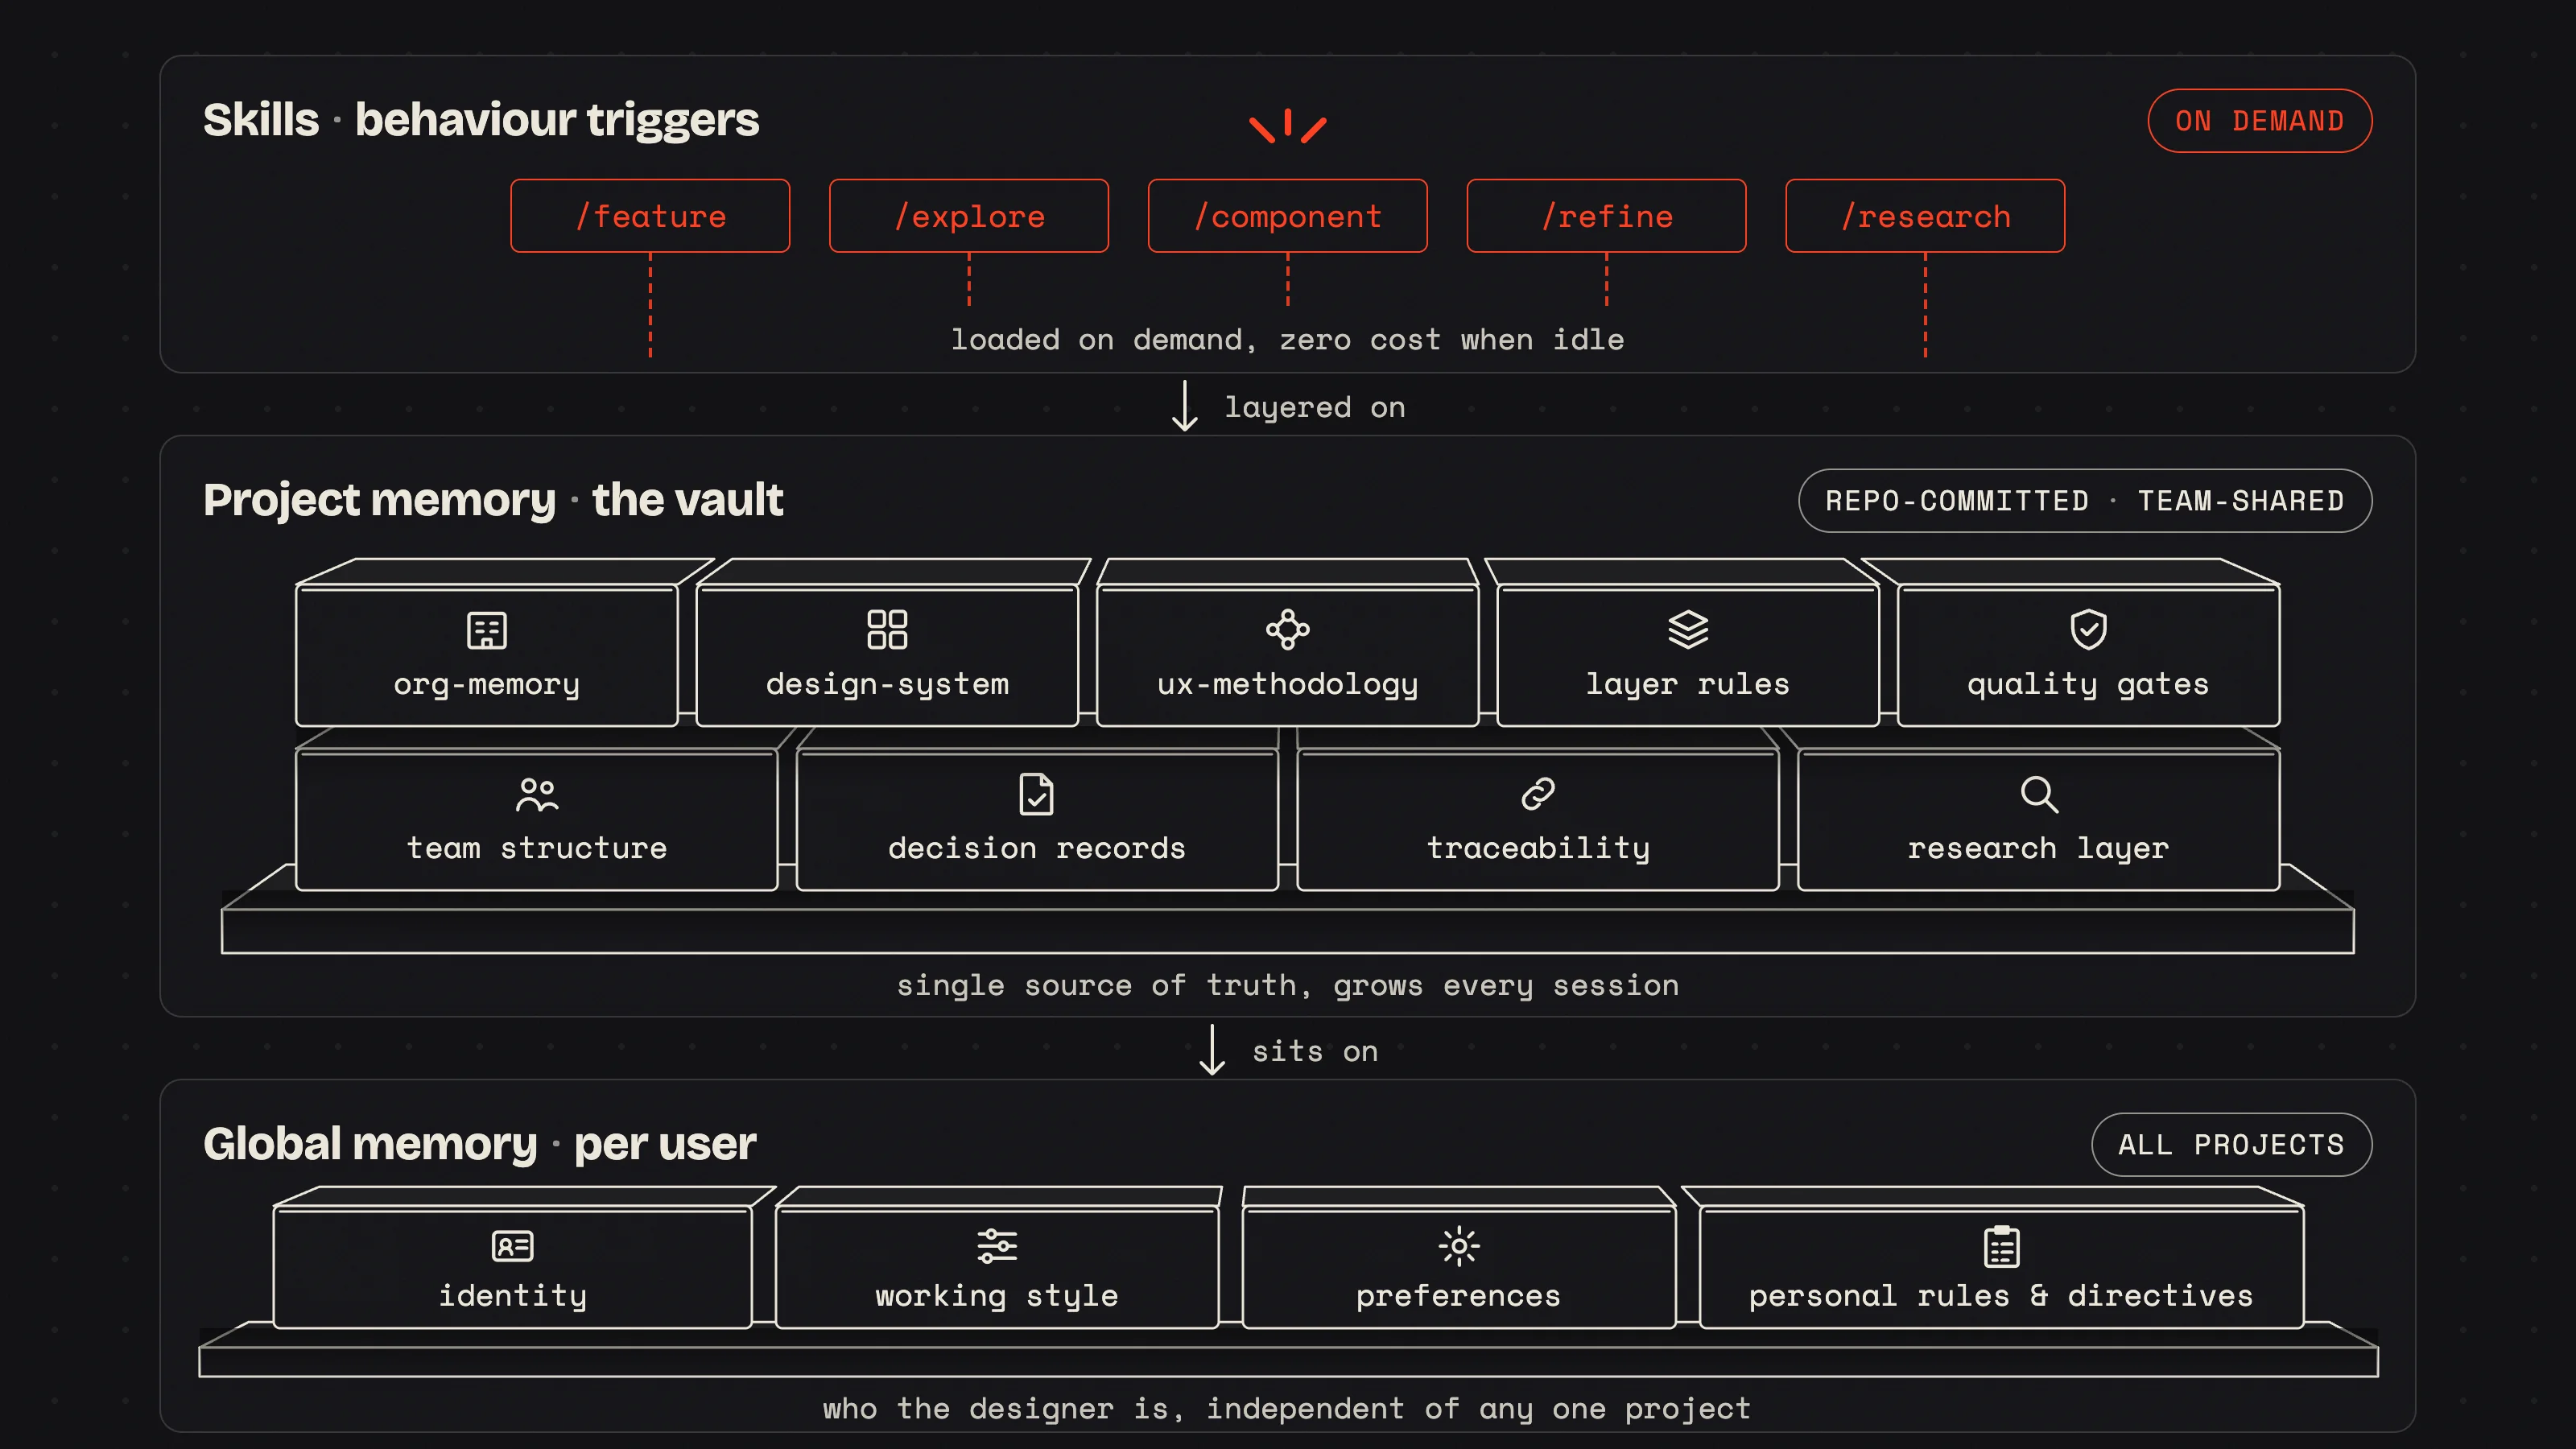
Task: Click the identity card icon
Action: (513, 1246)
